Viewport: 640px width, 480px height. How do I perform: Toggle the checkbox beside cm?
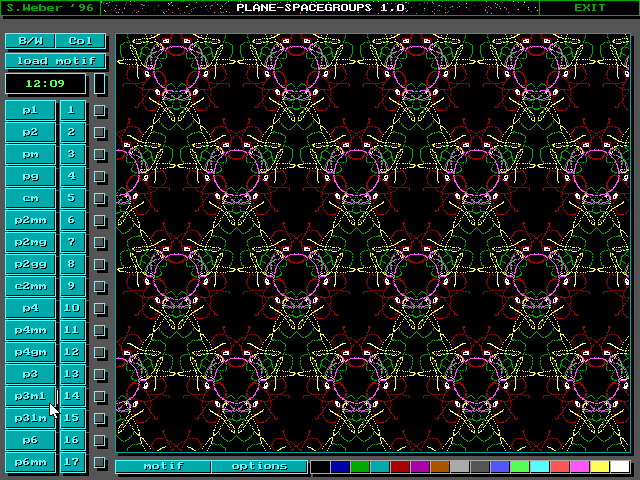click(99, 199)
